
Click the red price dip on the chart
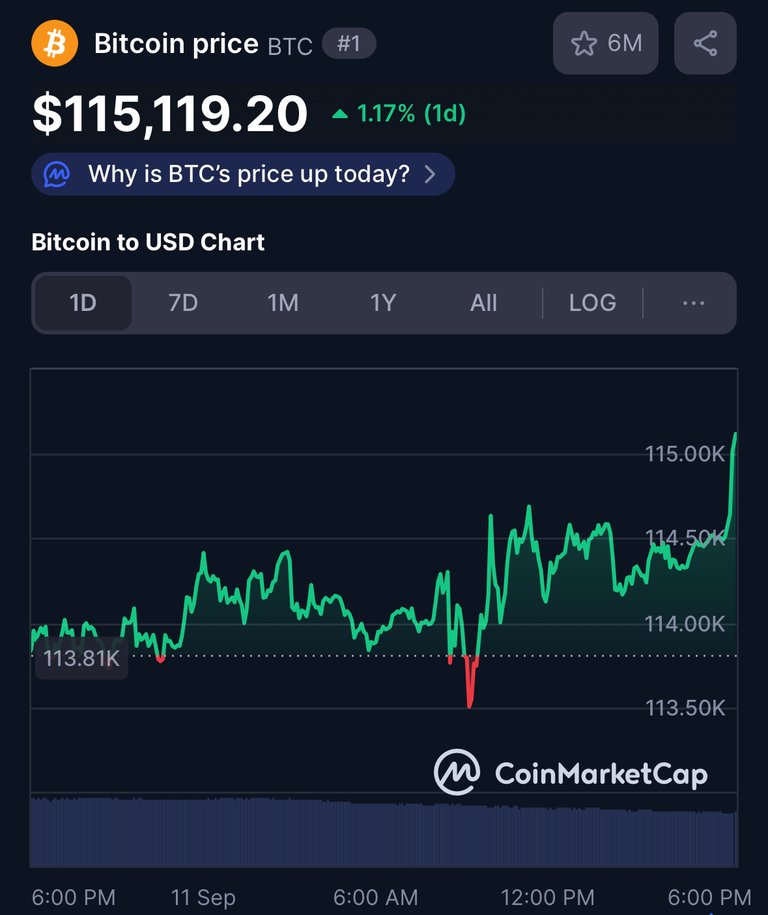pos(470,682)
